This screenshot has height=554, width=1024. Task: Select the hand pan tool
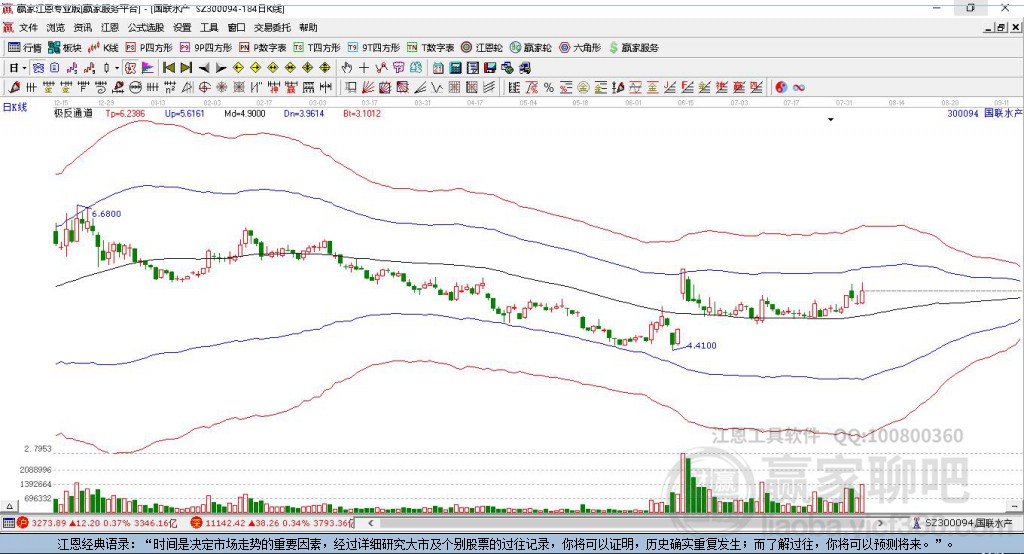[347, 68]
